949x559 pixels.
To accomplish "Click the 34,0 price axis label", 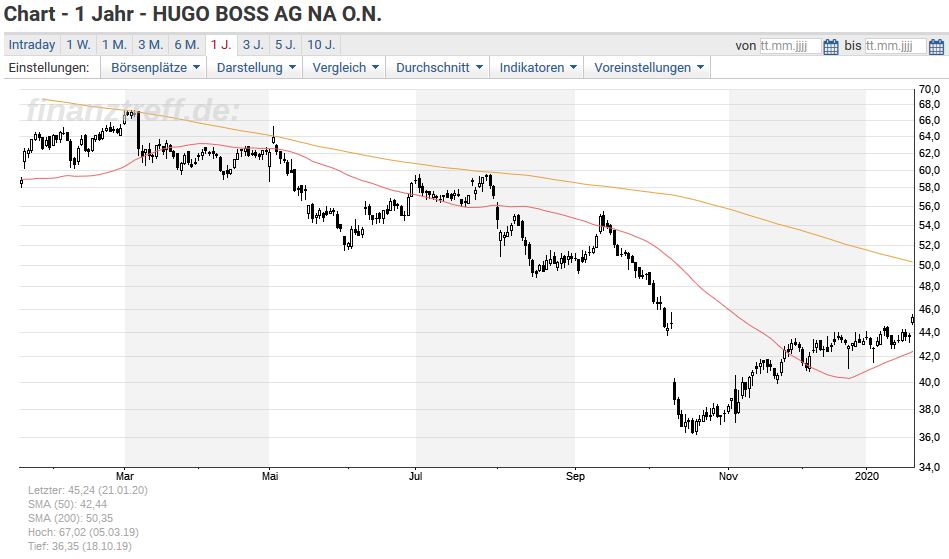I will 929,467.
